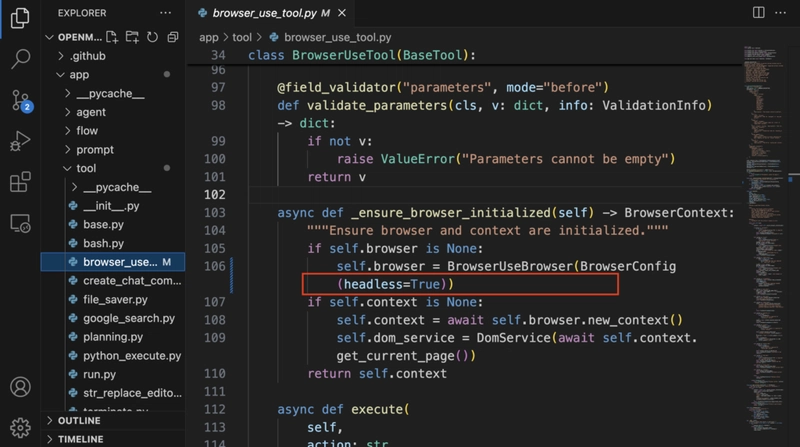
Task: Collapse all folders in Explorer
Action: point(173,37)
